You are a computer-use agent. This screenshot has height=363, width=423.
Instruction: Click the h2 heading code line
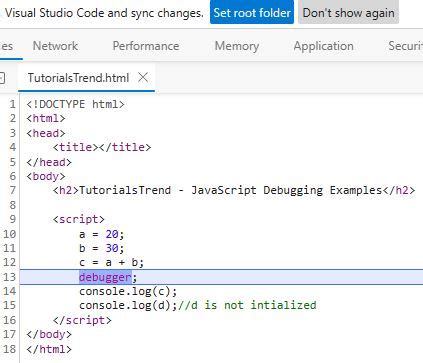[234, 190]
